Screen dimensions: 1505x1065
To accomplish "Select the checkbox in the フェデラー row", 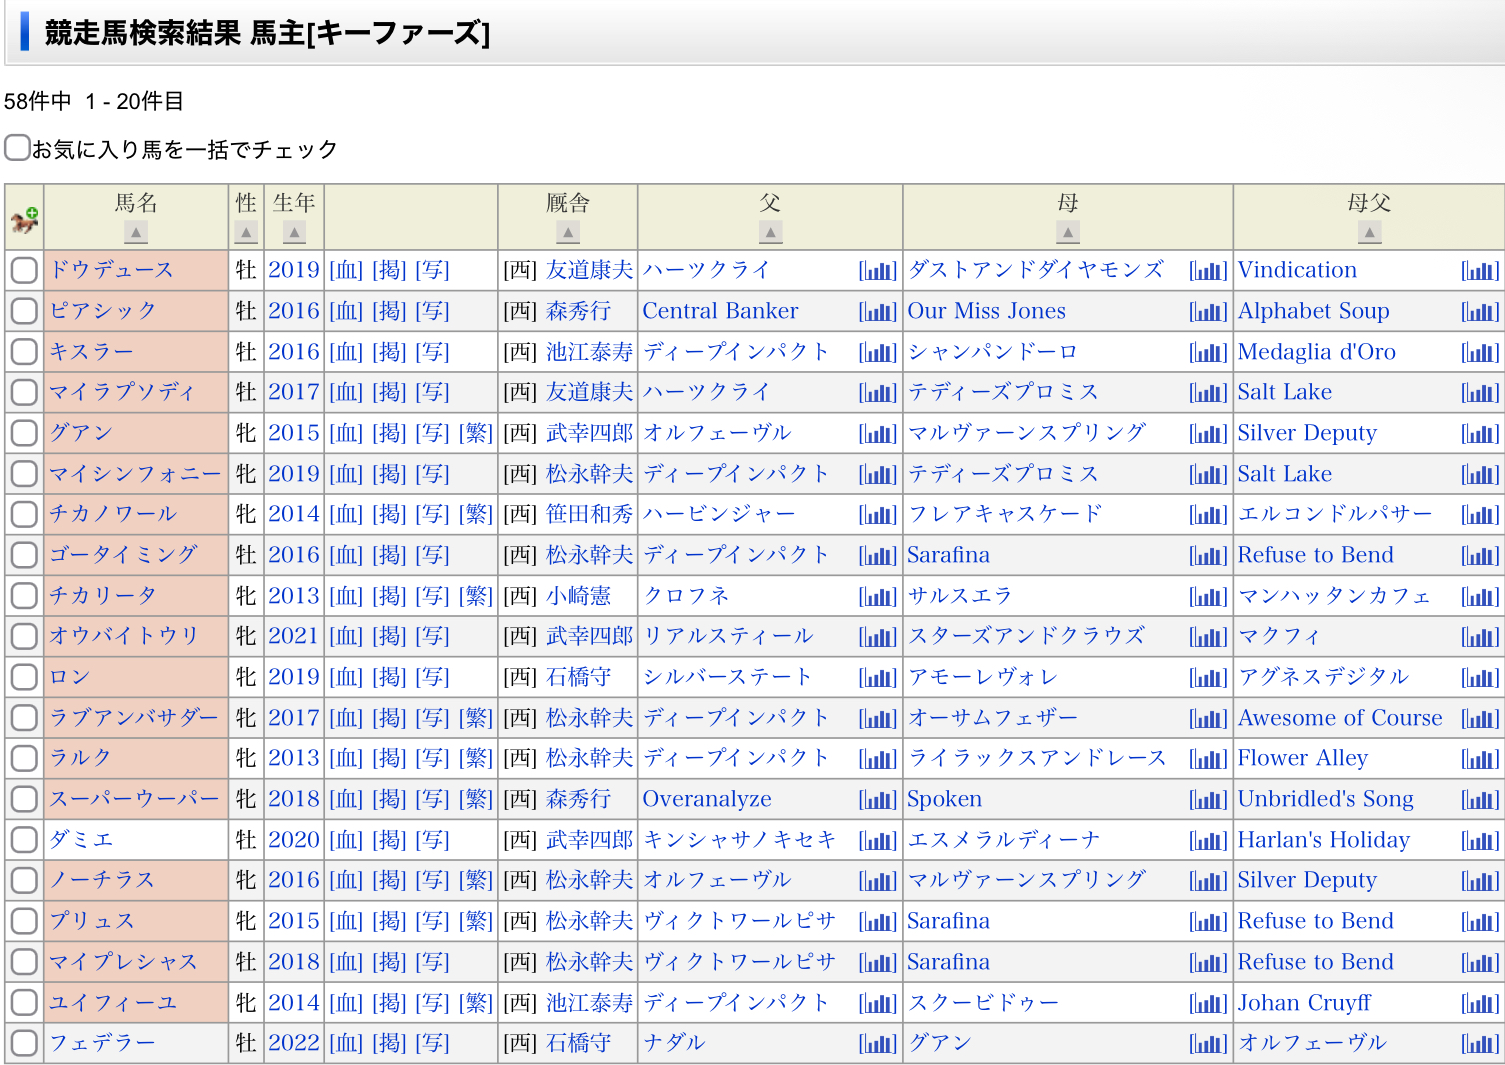I will pyautogui.click(x=24, y=1043).
